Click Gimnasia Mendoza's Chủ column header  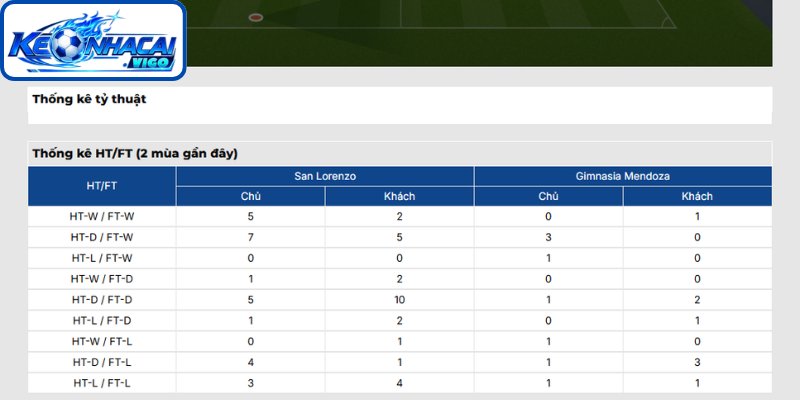548,196
